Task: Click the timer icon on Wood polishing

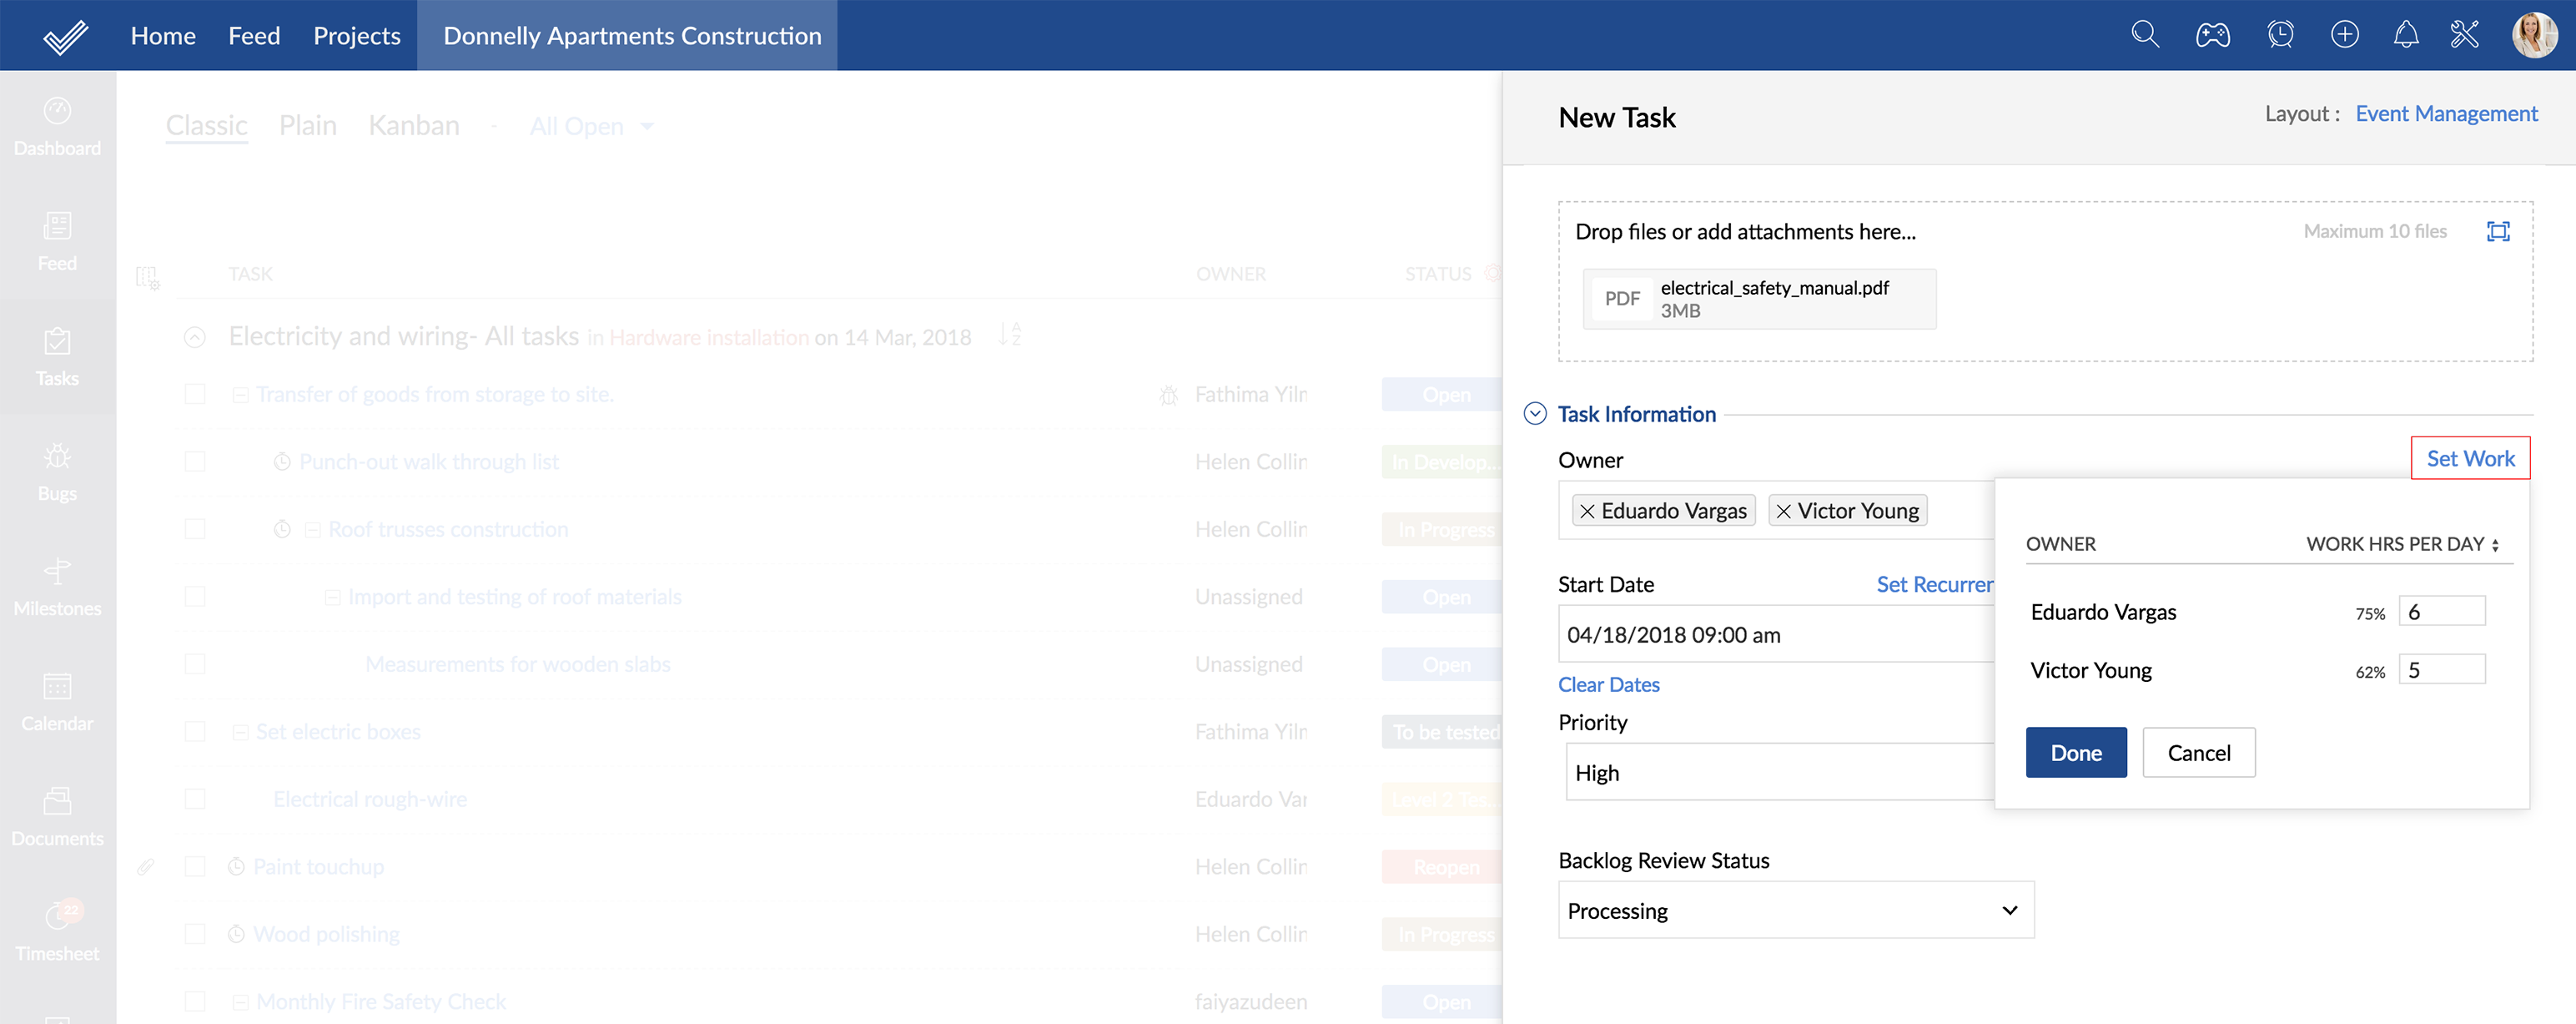Action: [x=236, y=934]
